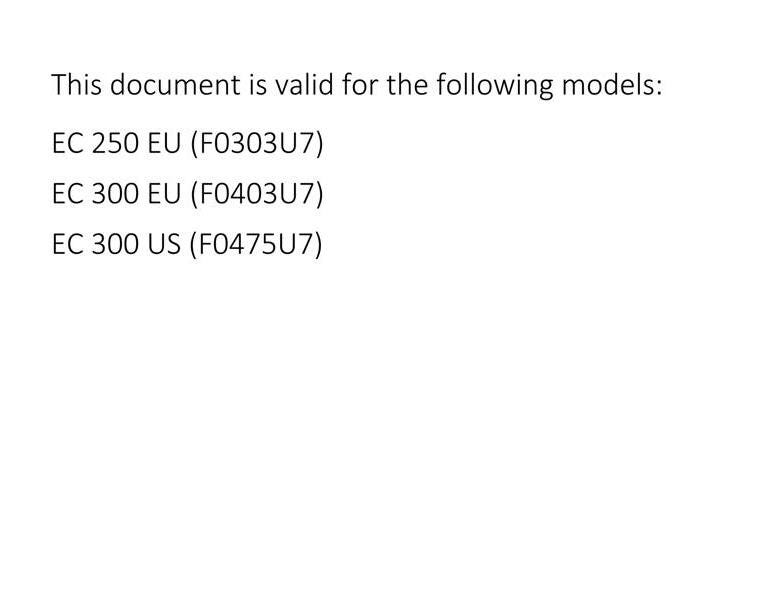
Task: Click the word "the" in the heading
Action: pyautogui.click(x=407, y=84)
